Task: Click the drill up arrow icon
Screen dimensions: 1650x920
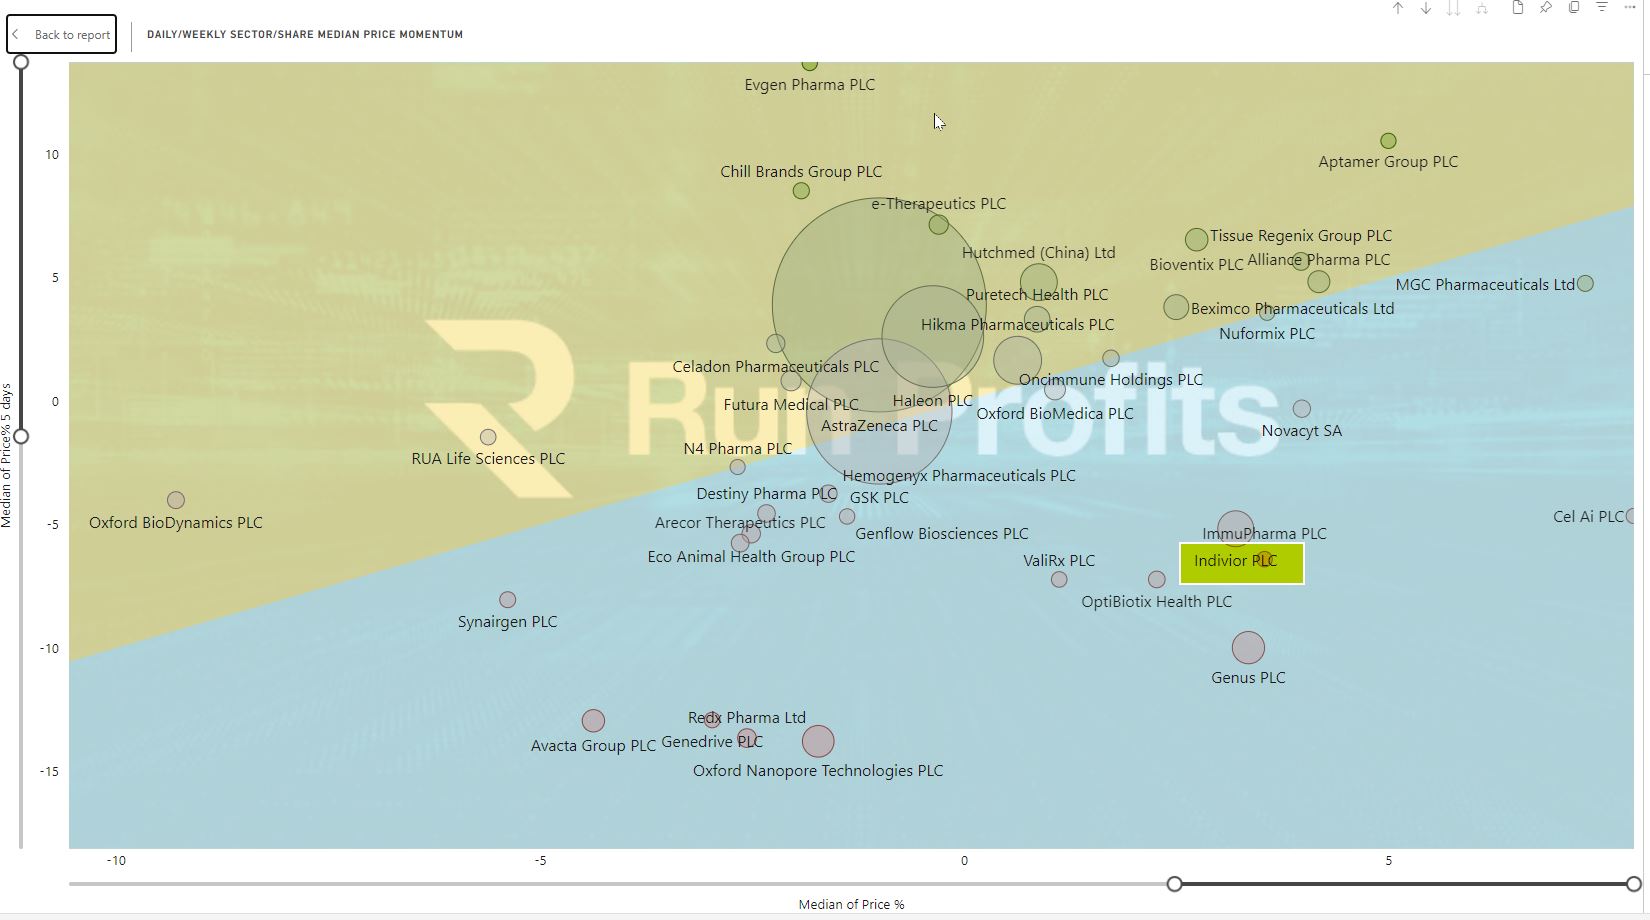Action: click(1398, 8)
